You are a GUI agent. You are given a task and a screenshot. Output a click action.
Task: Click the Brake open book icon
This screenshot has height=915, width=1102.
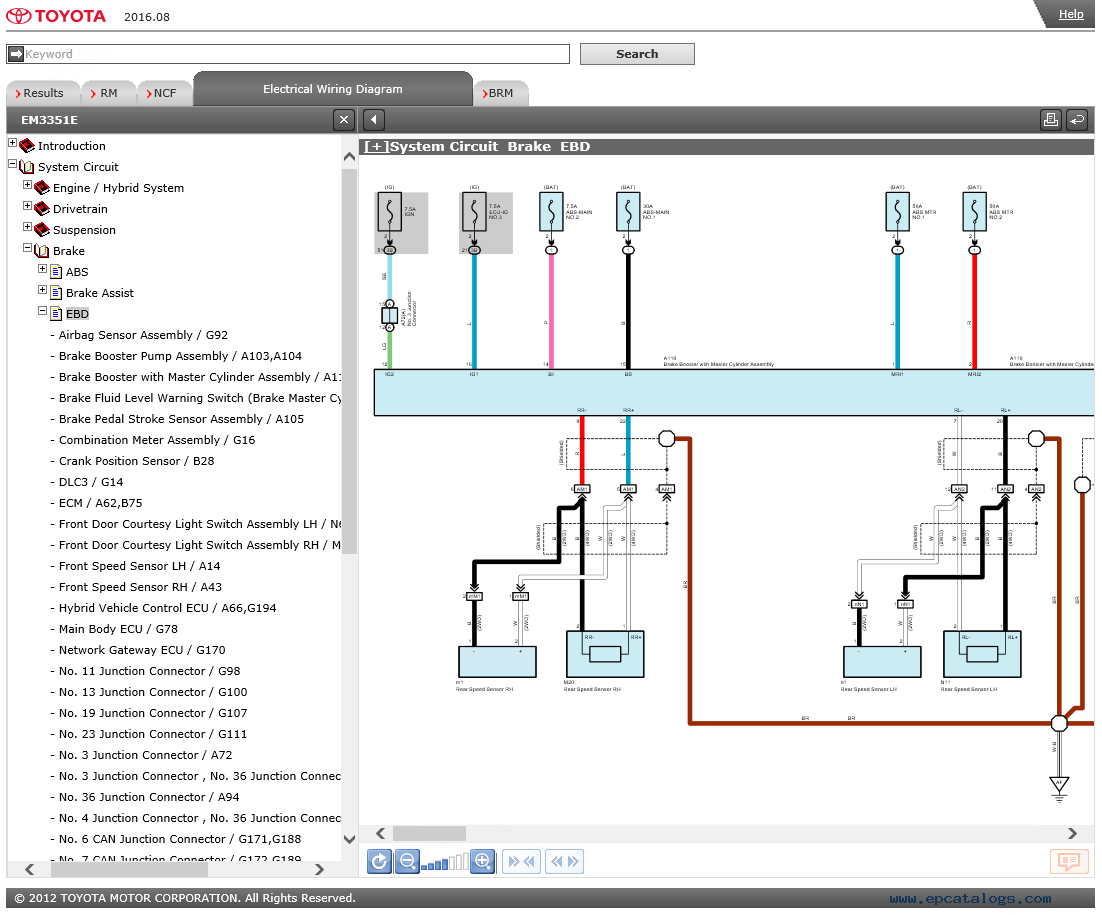[x=42, y=251]
